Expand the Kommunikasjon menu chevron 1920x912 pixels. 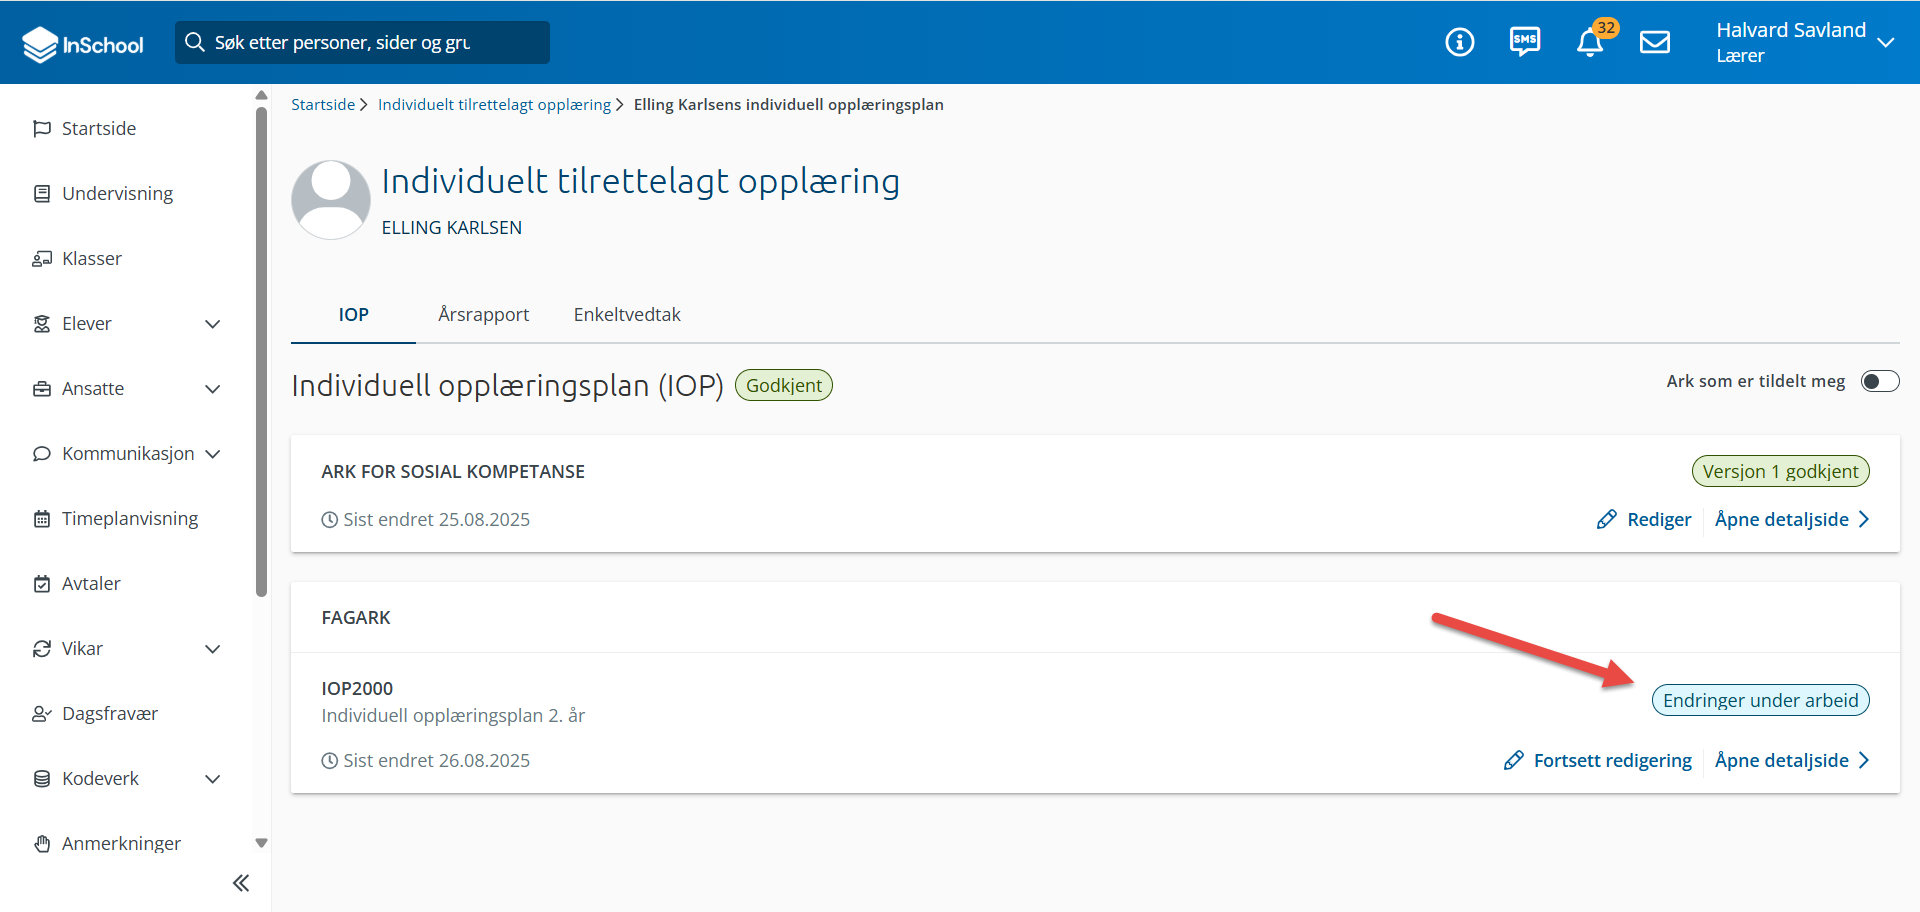click(213, 453)
